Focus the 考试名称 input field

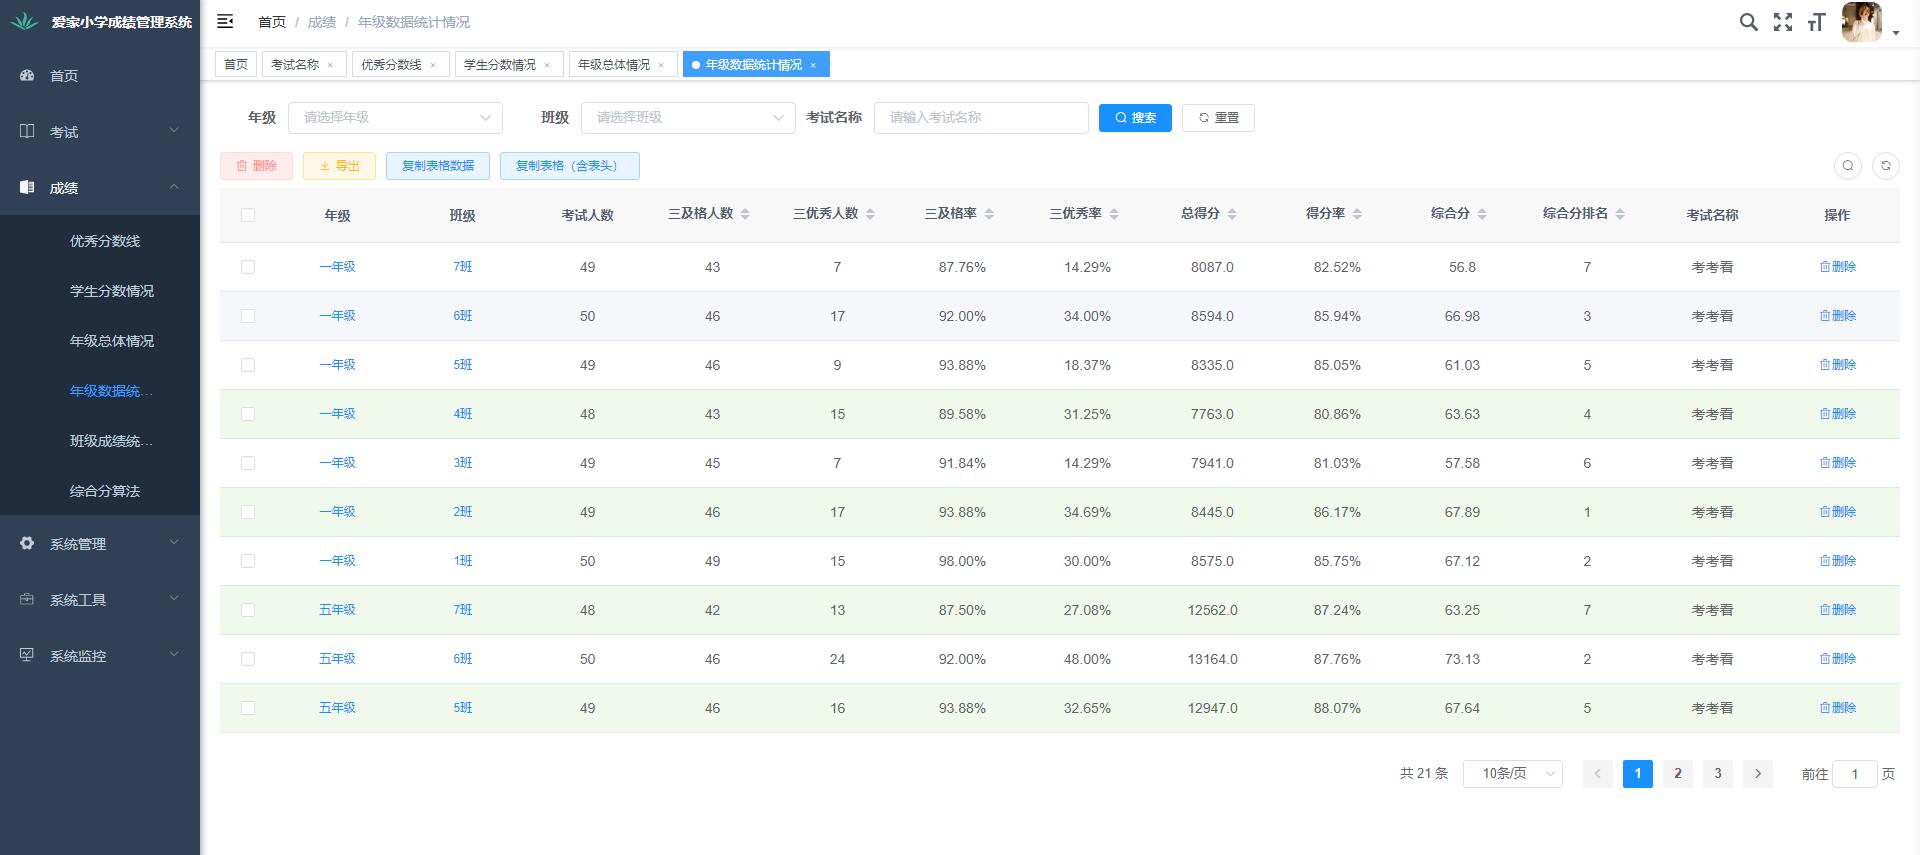[x=980, y=118]
